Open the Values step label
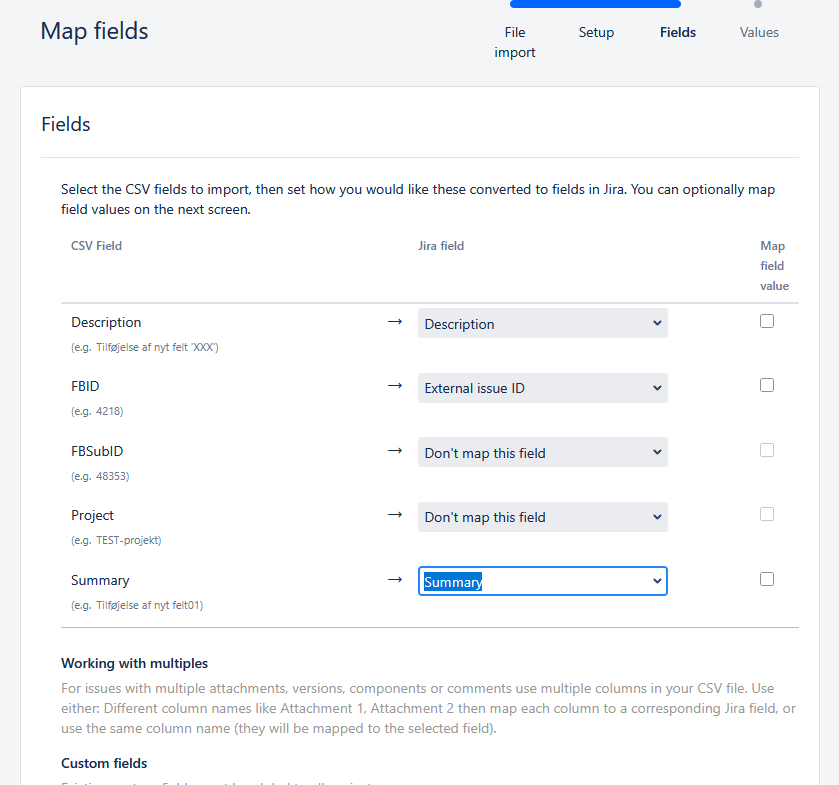 pos(759,32)
